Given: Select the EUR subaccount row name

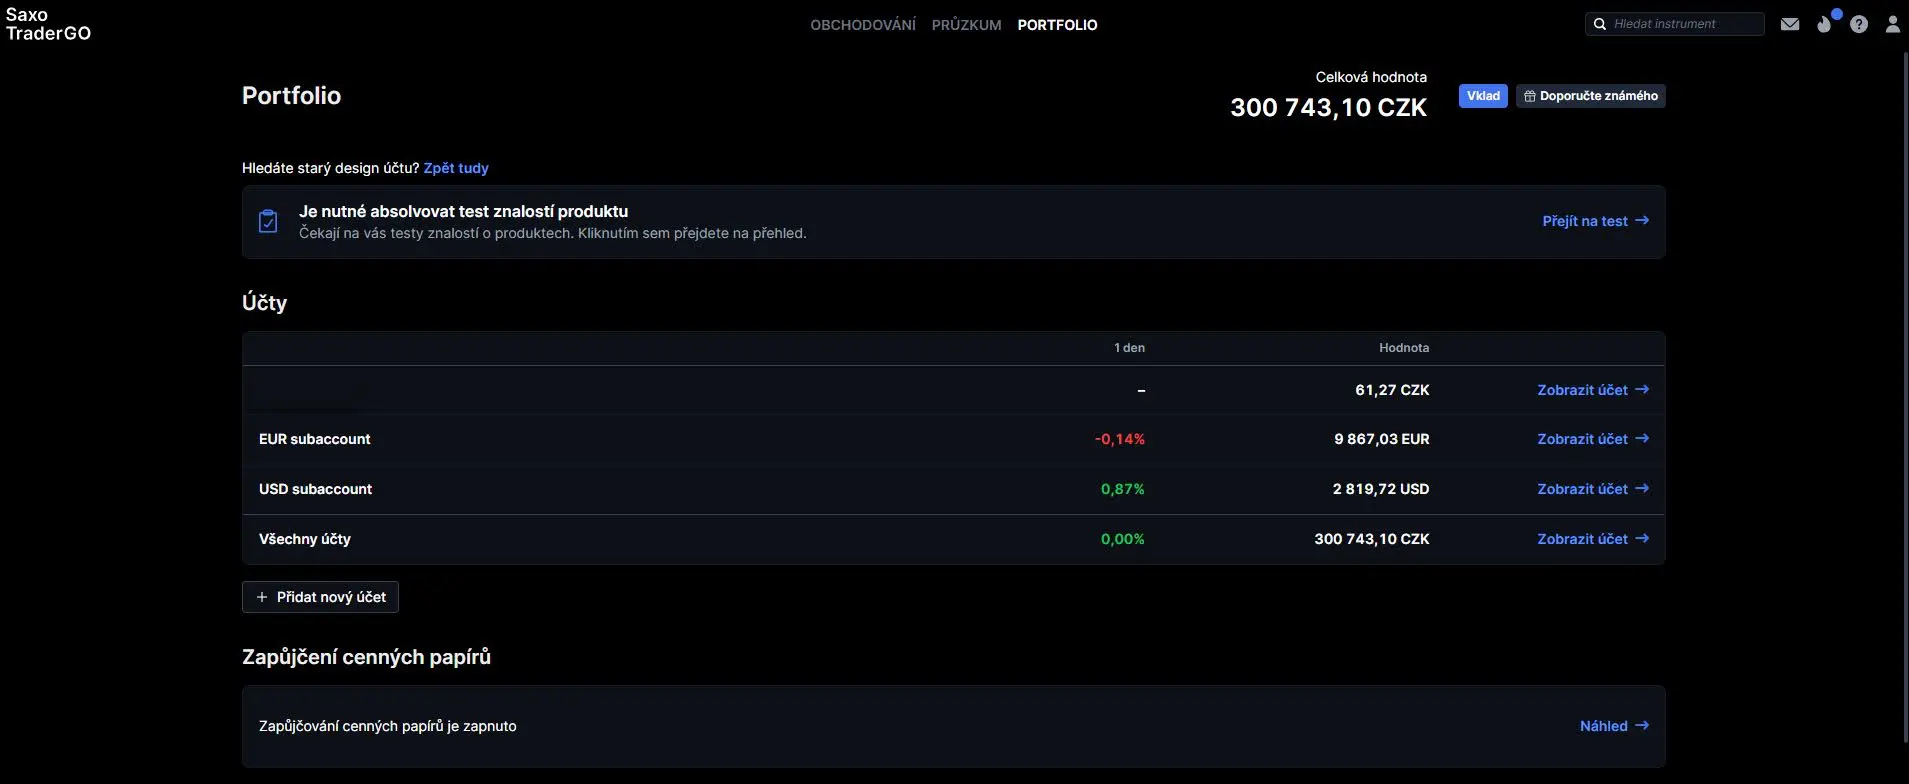Looking at the screenshot, I should pos(314,439).
